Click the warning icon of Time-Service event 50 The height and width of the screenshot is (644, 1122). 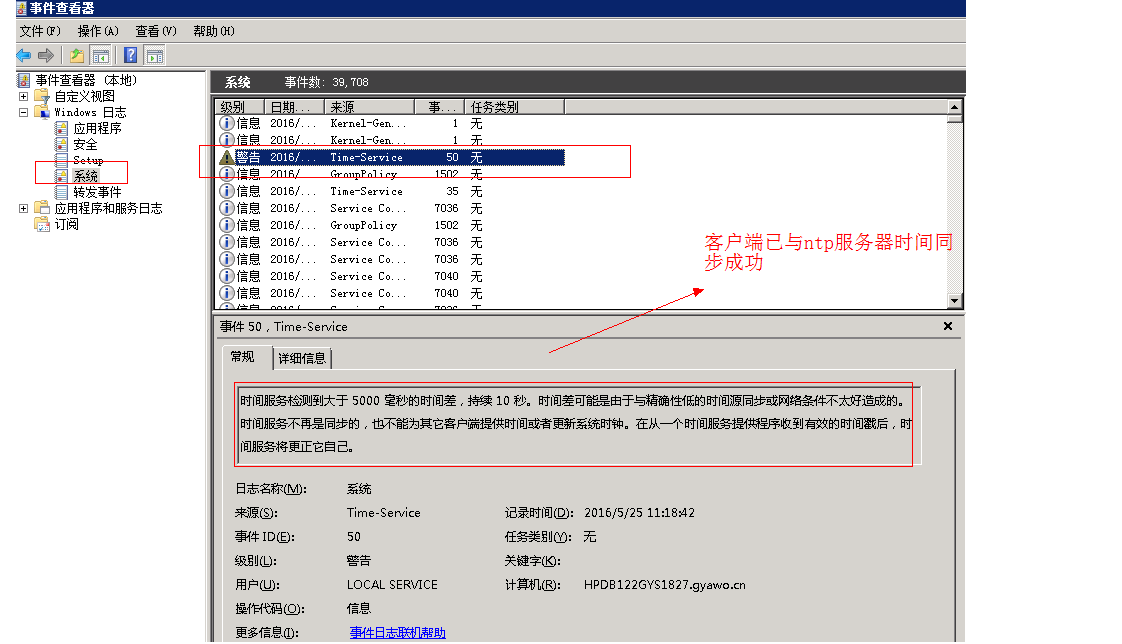(x=227, y=157)
